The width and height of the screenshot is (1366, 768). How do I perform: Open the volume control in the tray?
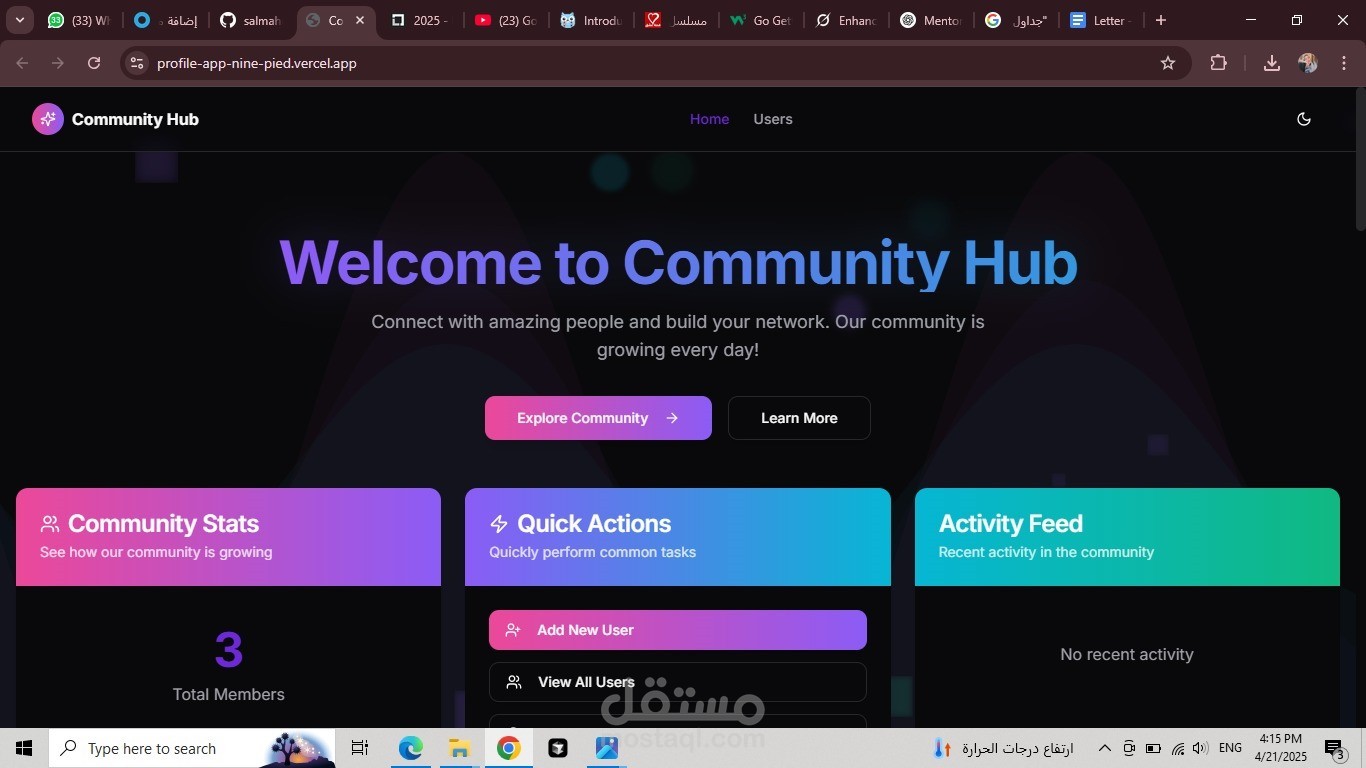click(1199, 748)
